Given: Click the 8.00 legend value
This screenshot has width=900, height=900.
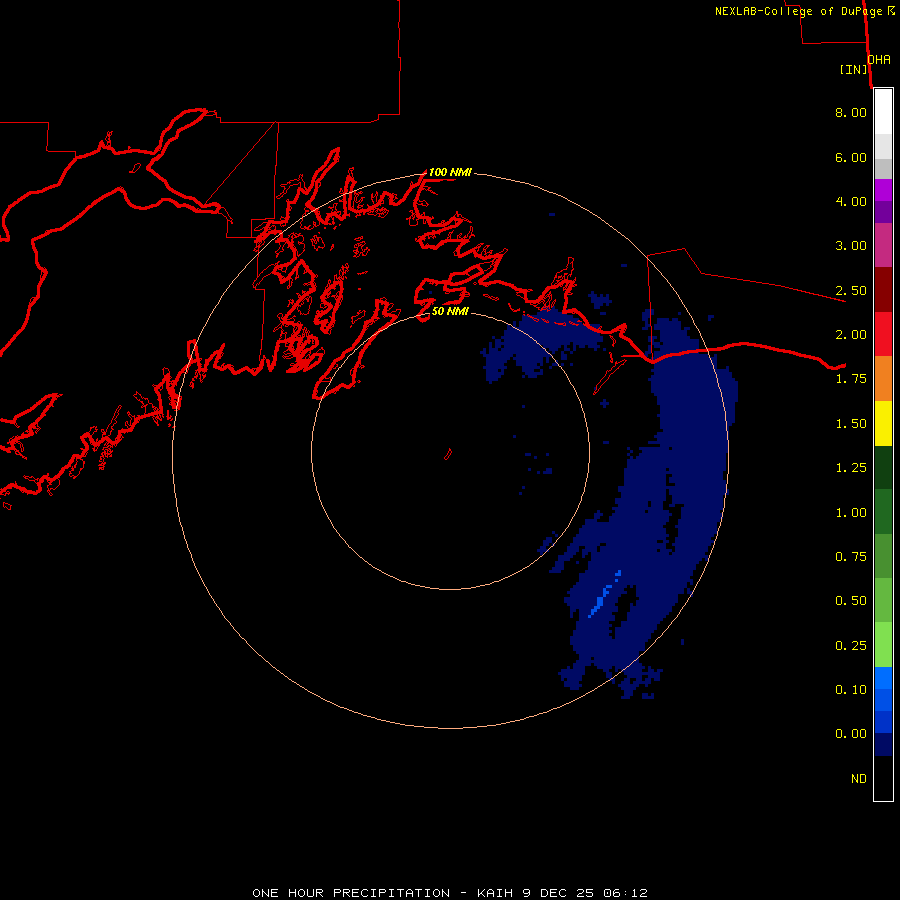Looking at the screenshot, I should pos(851,112).
